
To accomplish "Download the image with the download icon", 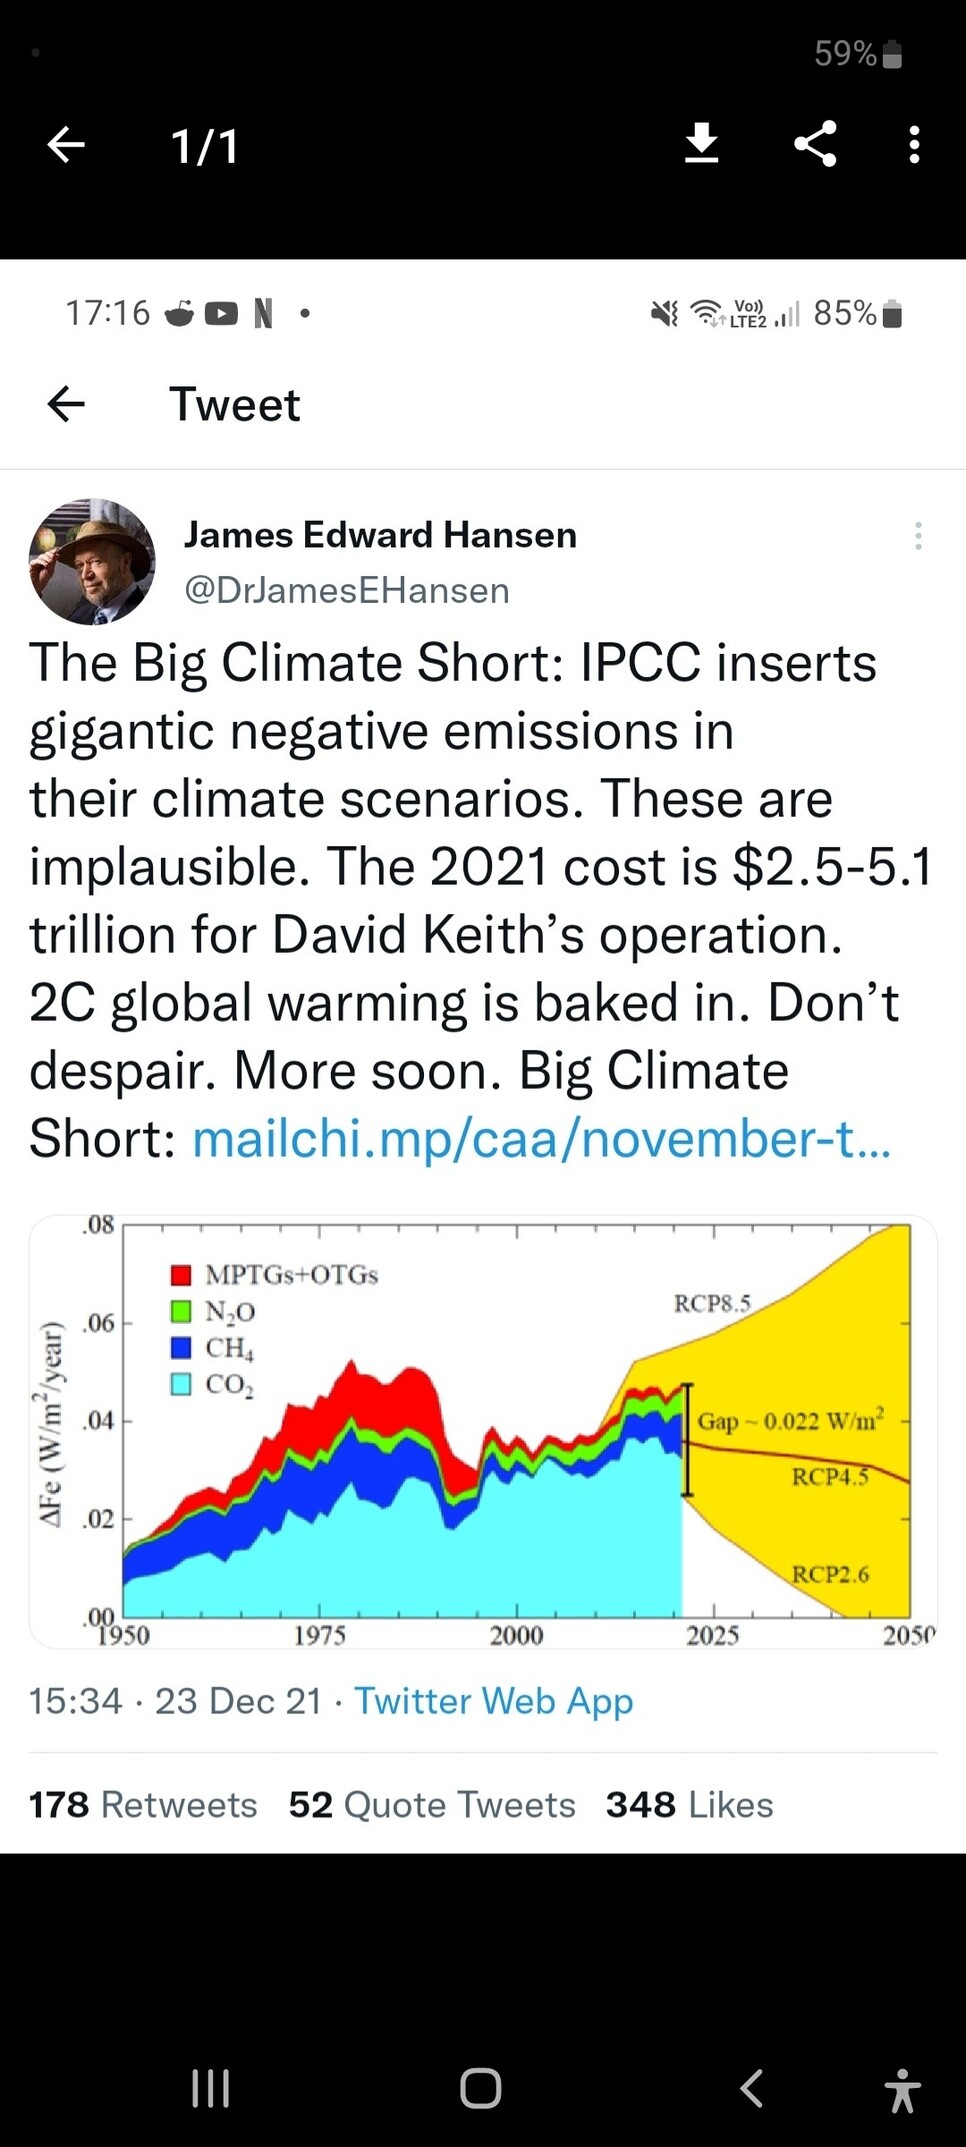I will (701, 144).
